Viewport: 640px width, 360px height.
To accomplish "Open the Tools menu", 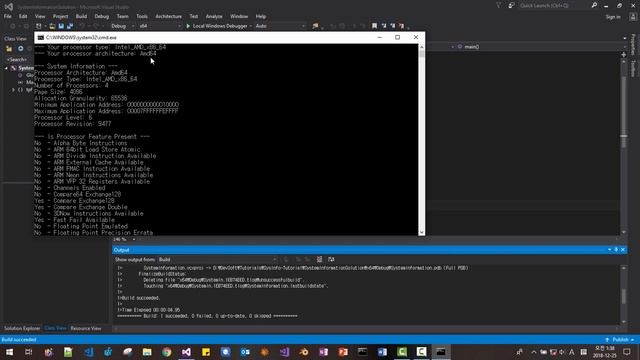I will [x=142, y=16].
